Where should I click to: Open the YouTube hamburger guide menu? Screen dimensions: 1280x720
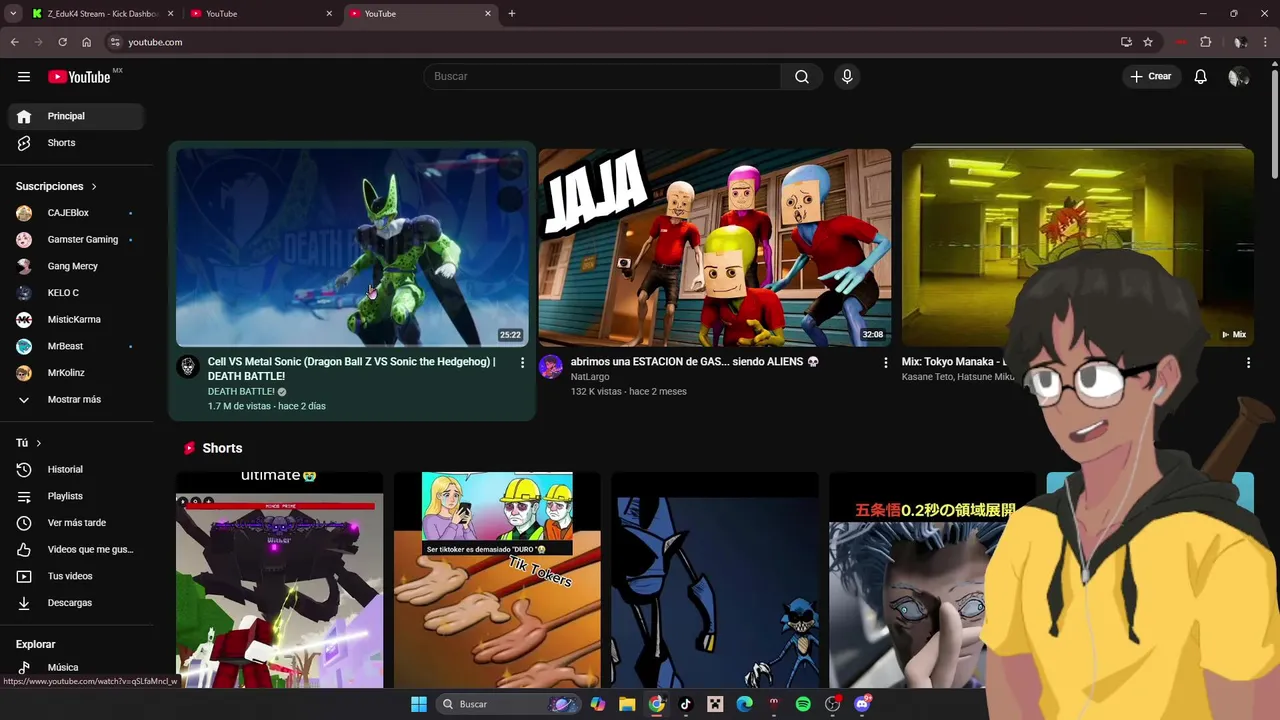[24, 77]
